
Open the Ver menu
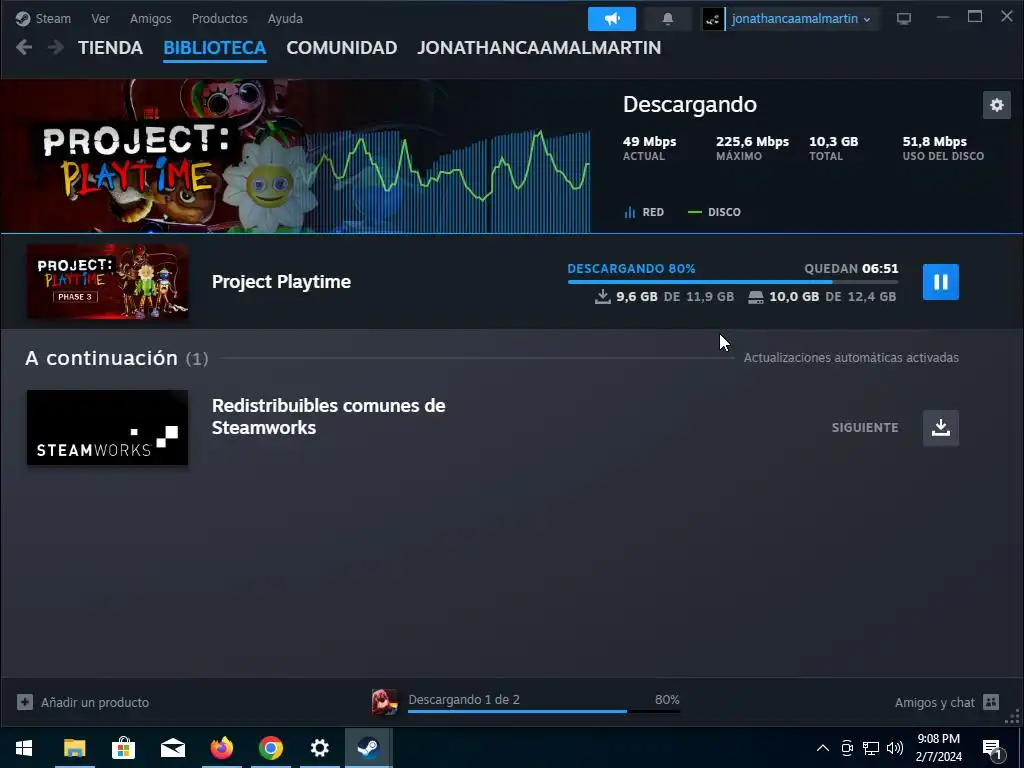click(x=100, y=18)
